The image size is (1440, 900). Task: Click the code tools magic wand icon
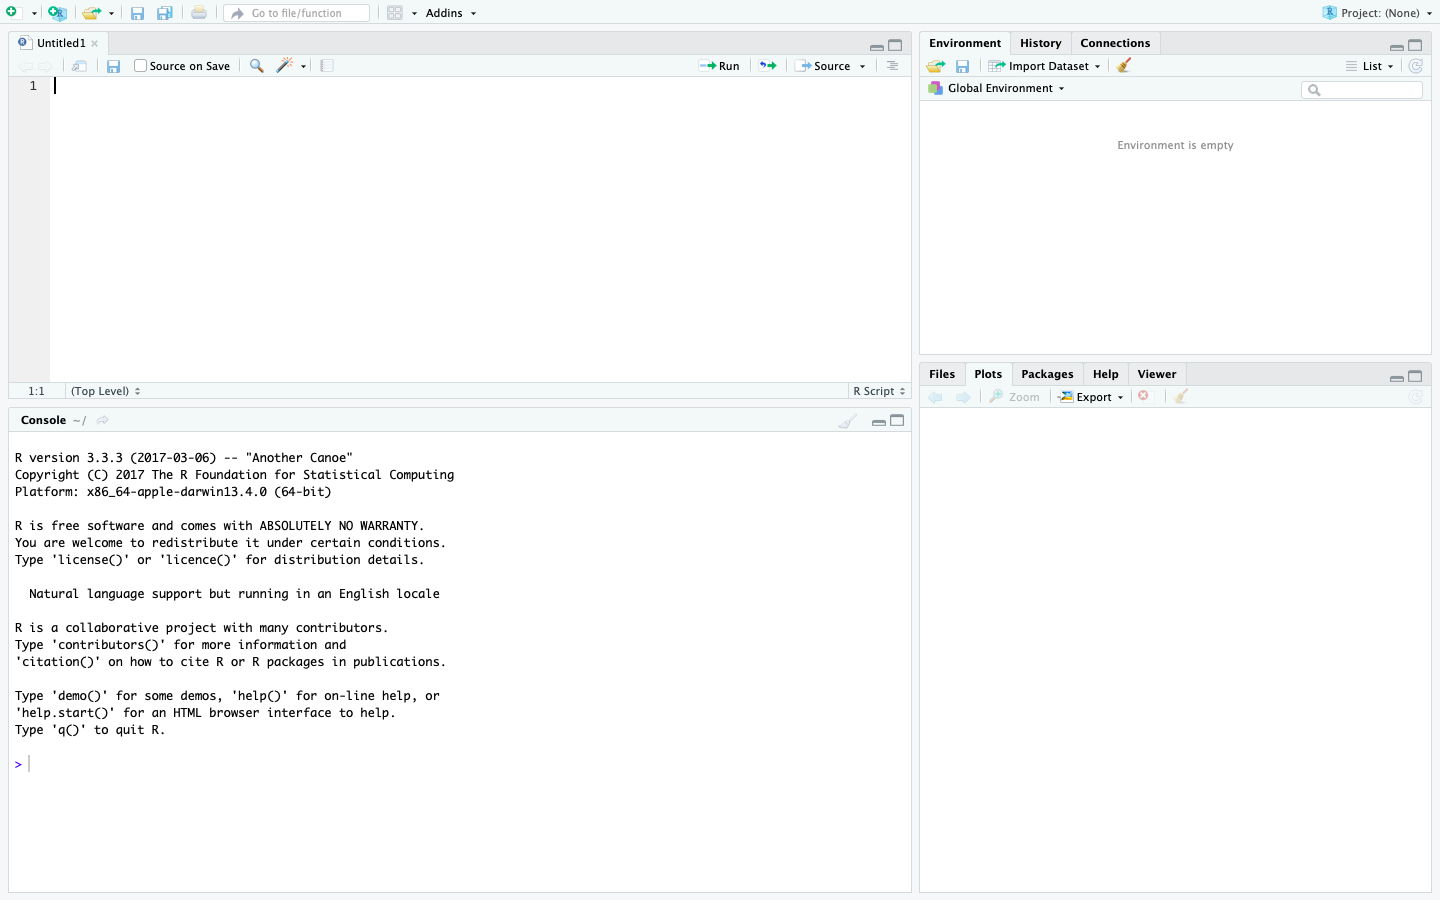(285, 66)
